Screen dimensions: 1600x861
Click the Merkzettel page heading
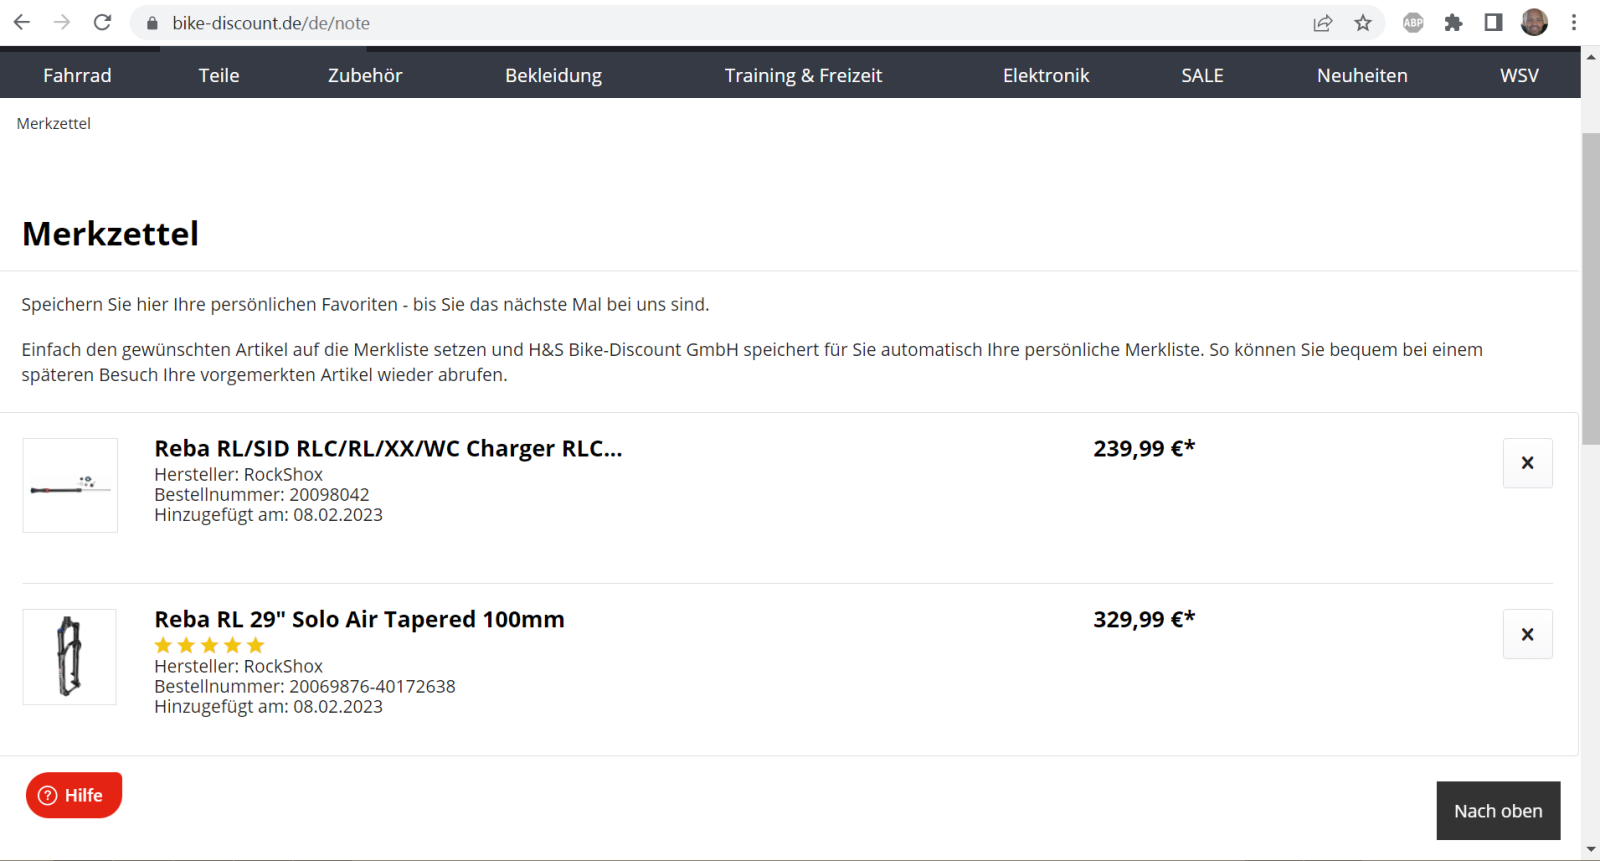(110, 233)
